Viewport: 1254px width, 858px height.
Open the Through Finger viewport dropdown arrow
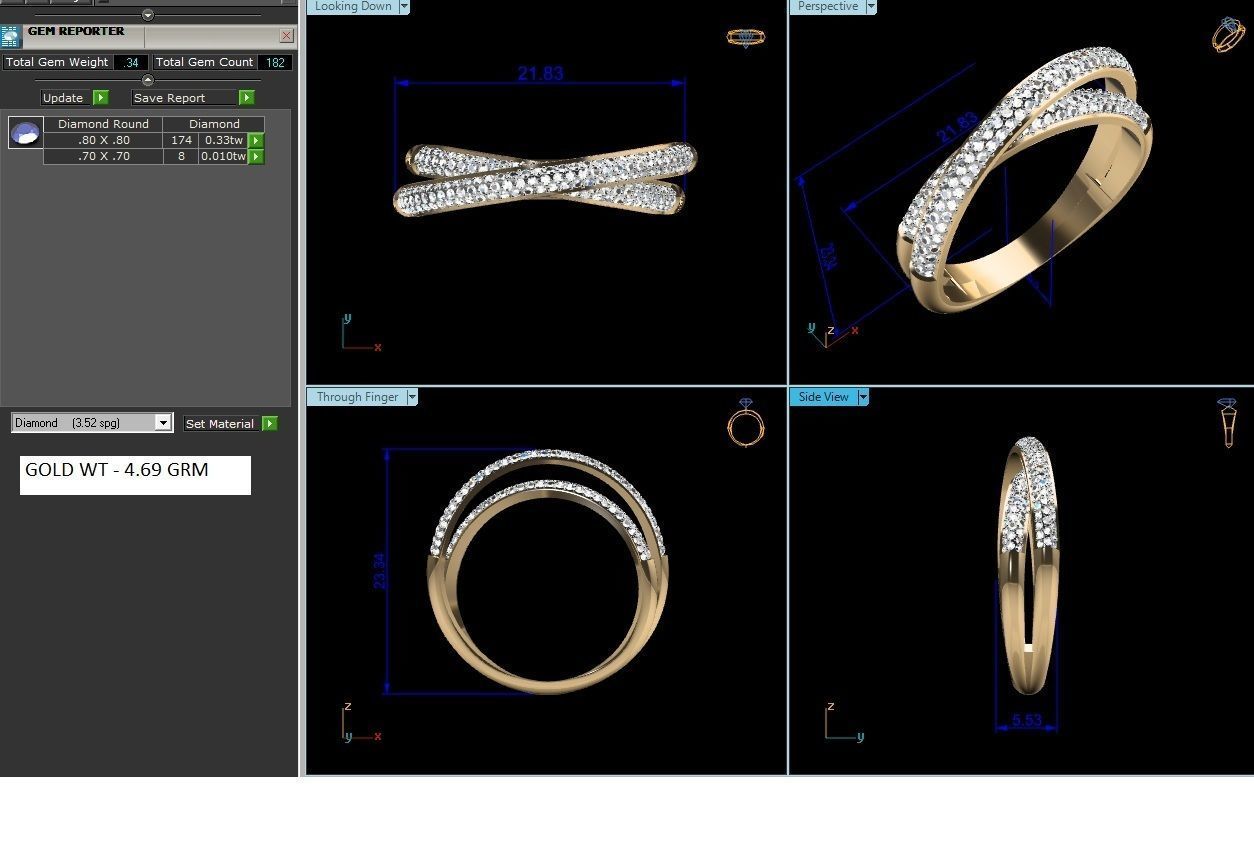tap(412, 397)
